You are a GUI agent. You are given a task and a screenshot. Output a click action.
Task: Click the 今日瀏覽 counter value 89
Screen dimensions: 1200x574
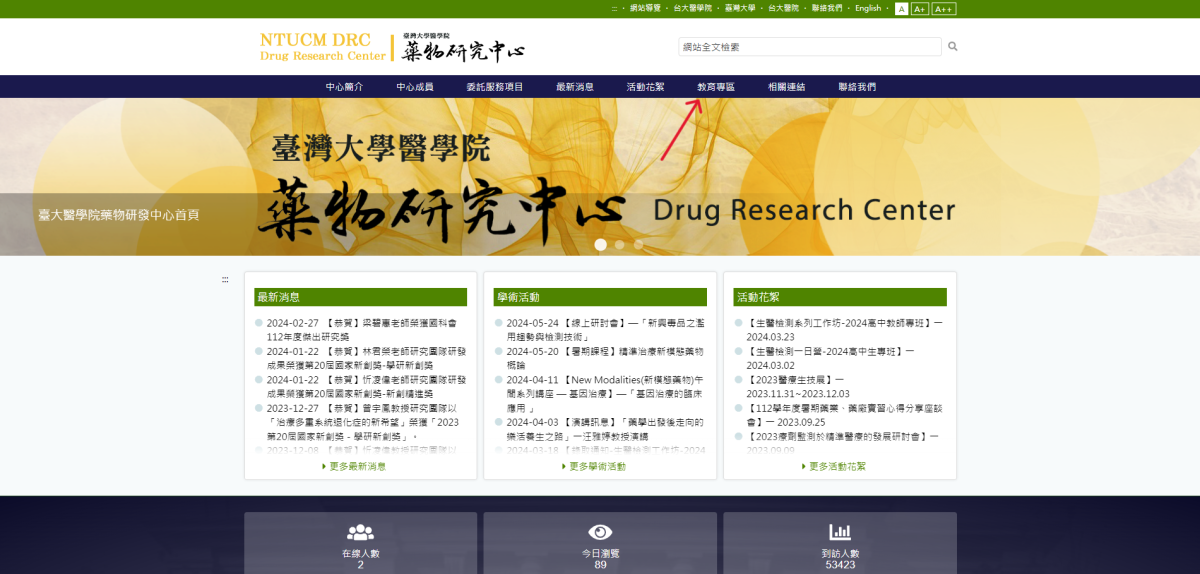pyautogui.click(x=600, y=565)
